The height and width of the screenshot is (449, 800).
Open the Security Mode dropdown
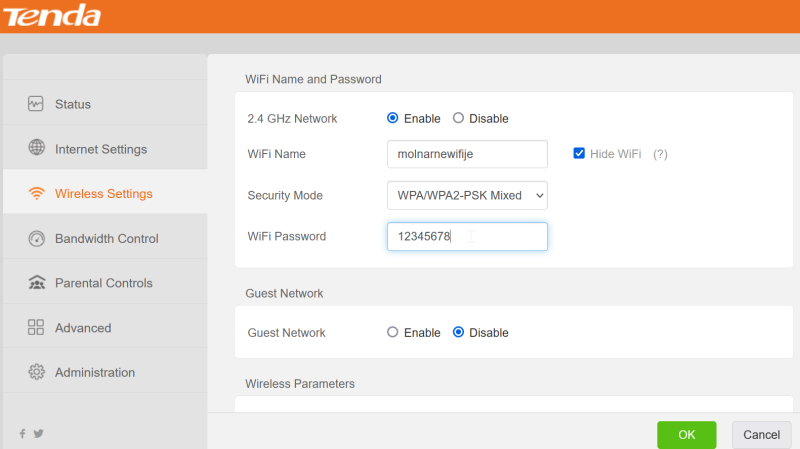467,195
